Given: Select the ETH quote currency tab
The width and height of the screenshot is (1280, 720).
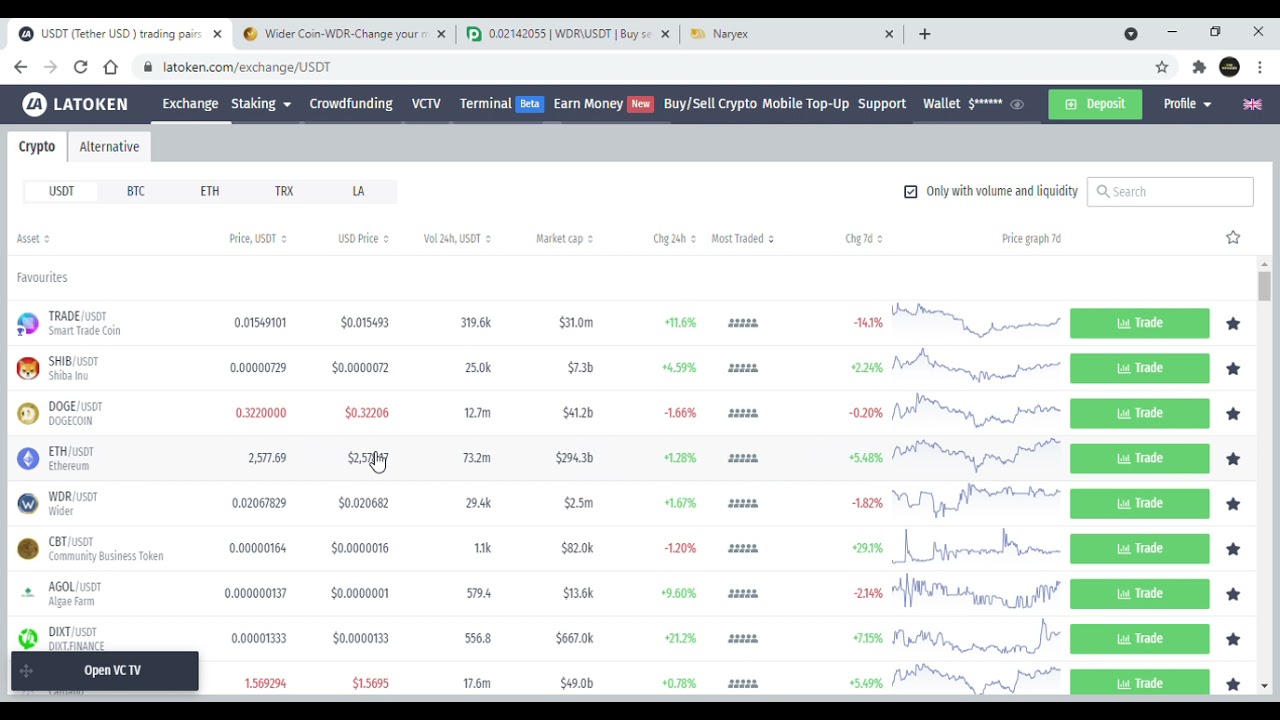Looking at the screenshot, I should click(x=210, y=191).
